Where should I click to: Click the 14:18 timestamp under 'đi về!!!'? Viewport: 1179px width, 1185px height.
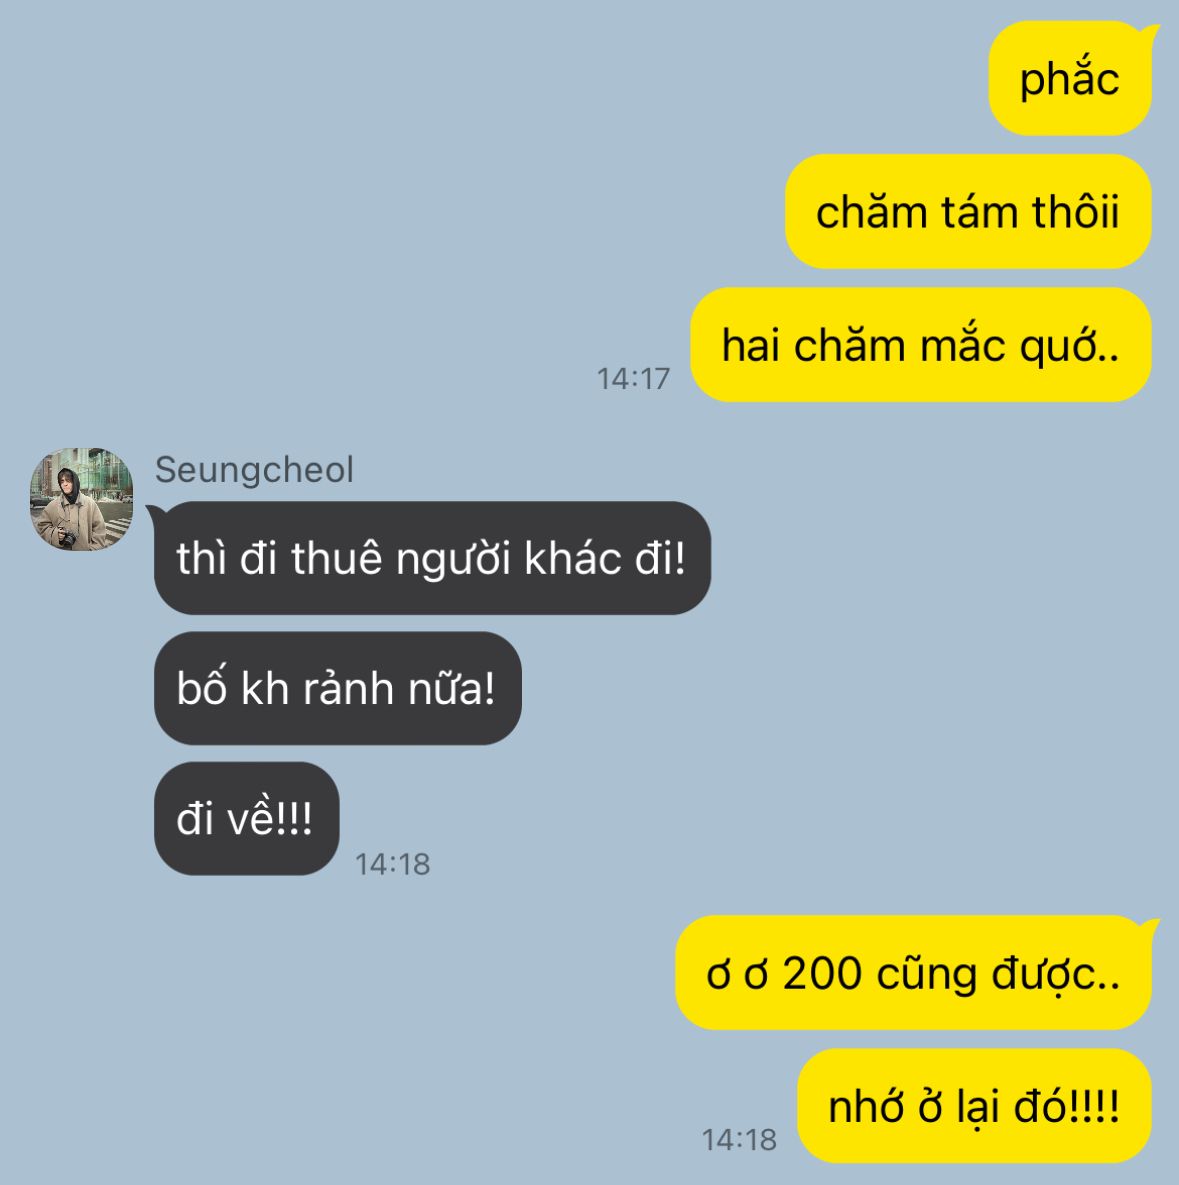click(x=392, y=864)
